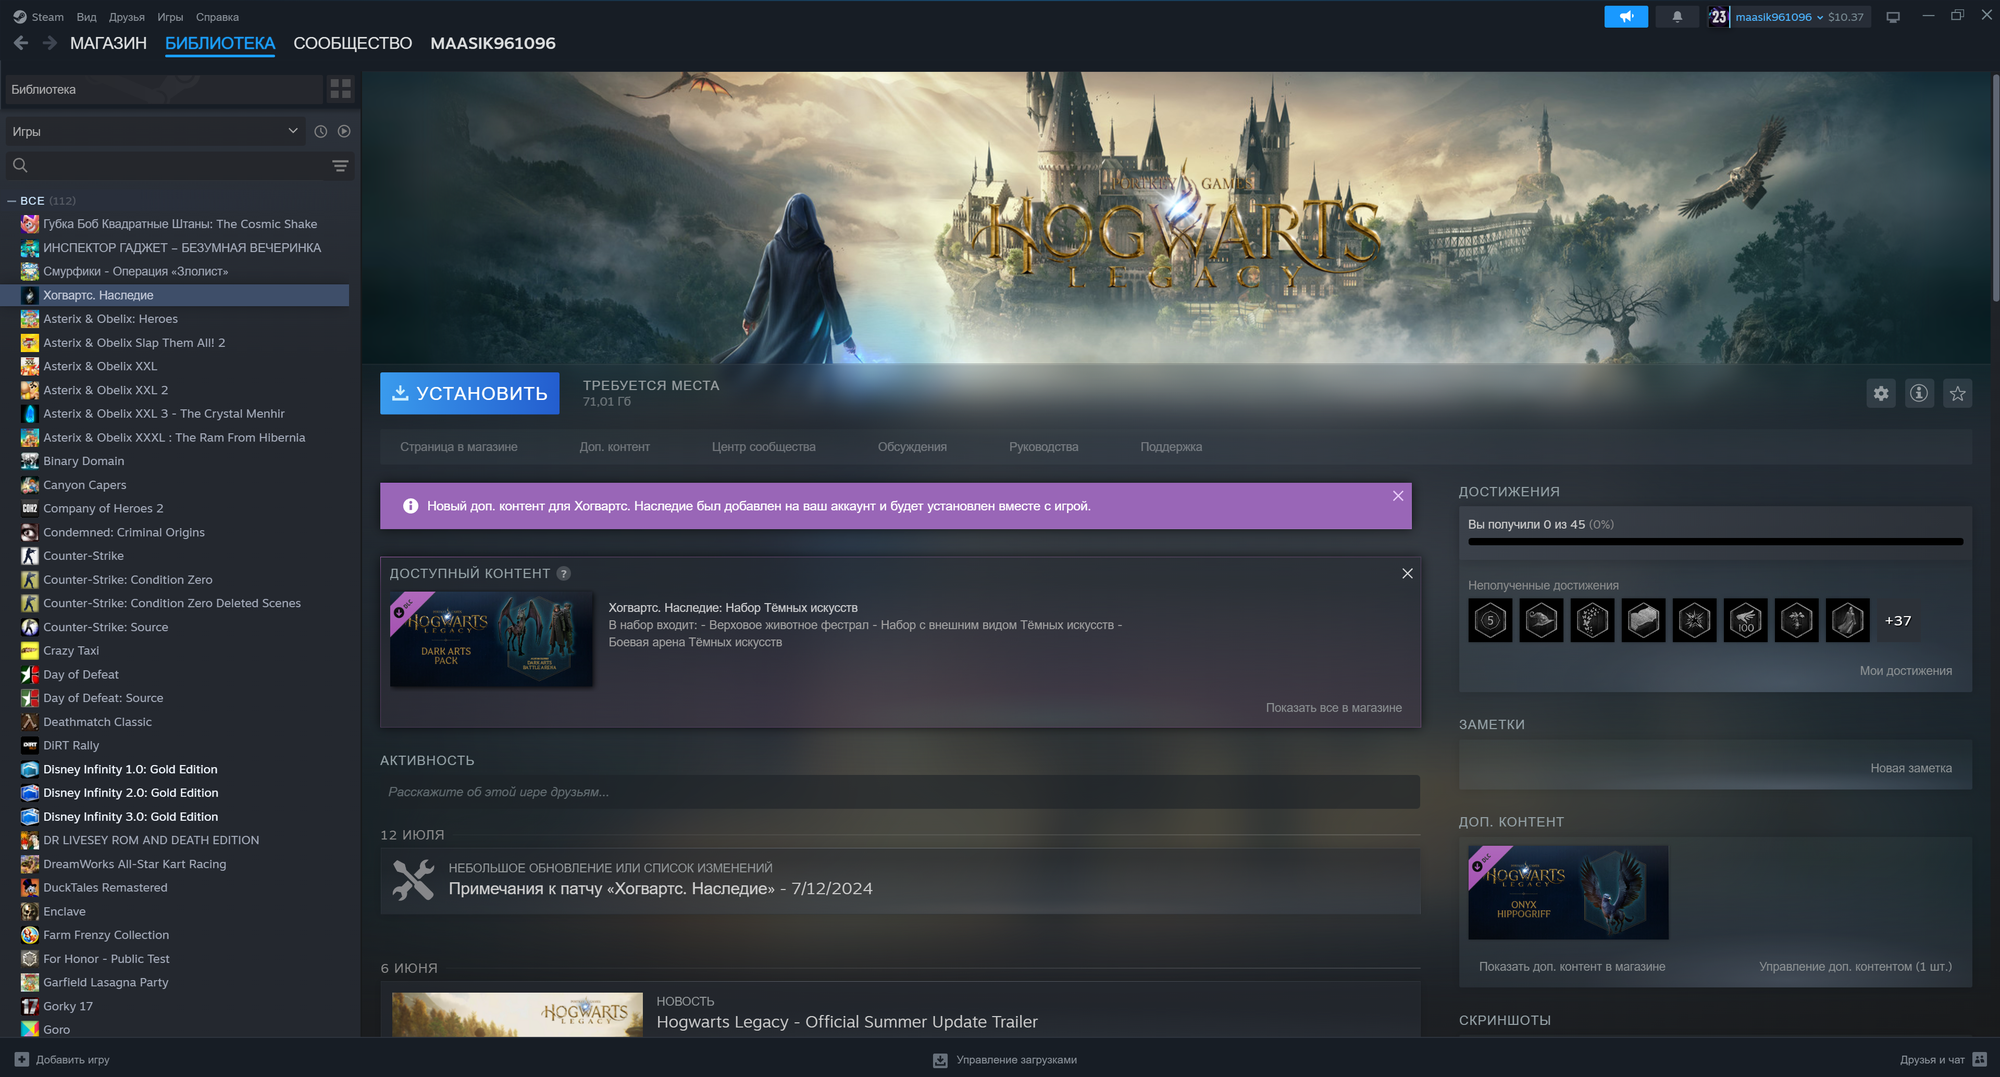Close the purple new DLC notification

1398,496
